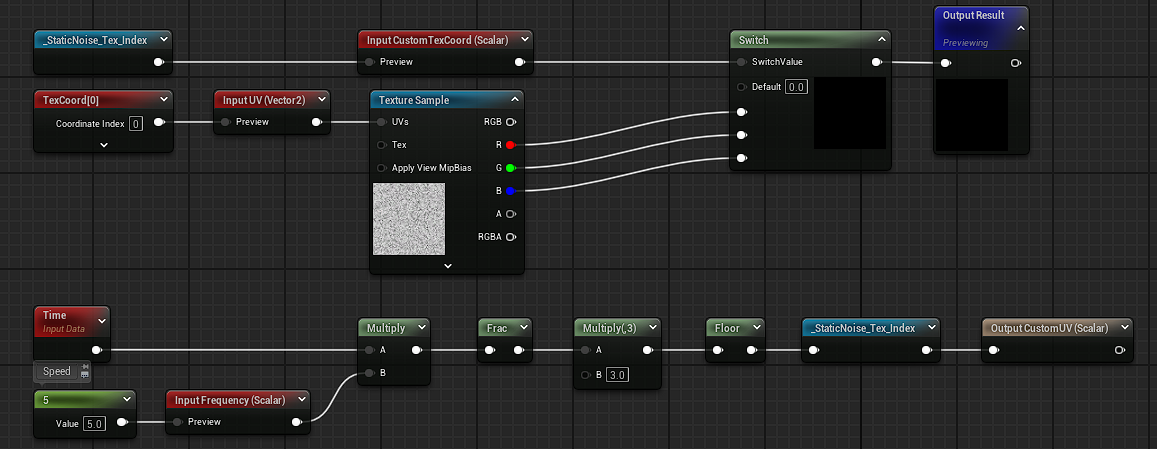Click the UVs input pin on Texture Sample
This screenshot has height=449, width=1157.
[x=381, y=122]
